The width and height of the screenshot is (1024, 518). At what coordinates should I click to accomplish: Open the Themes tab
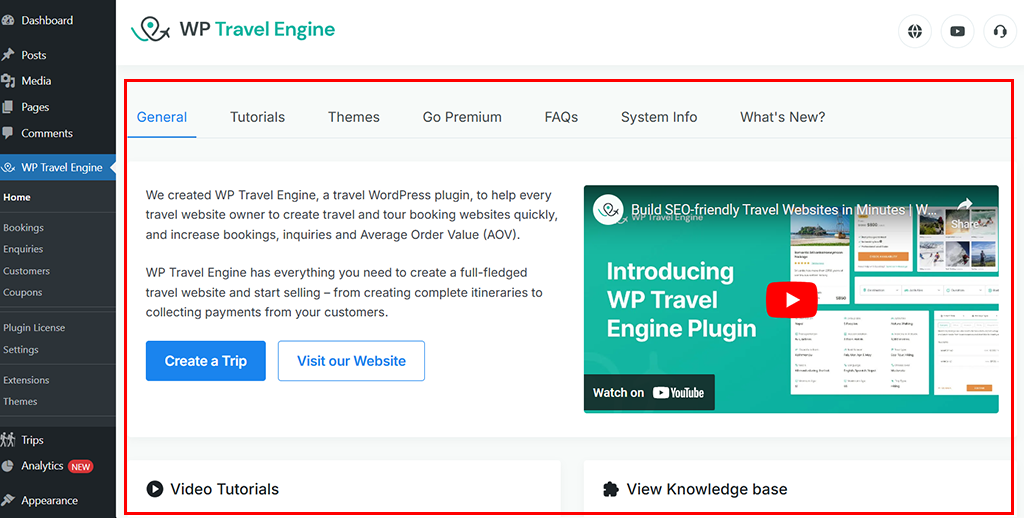tap(353, 117)
